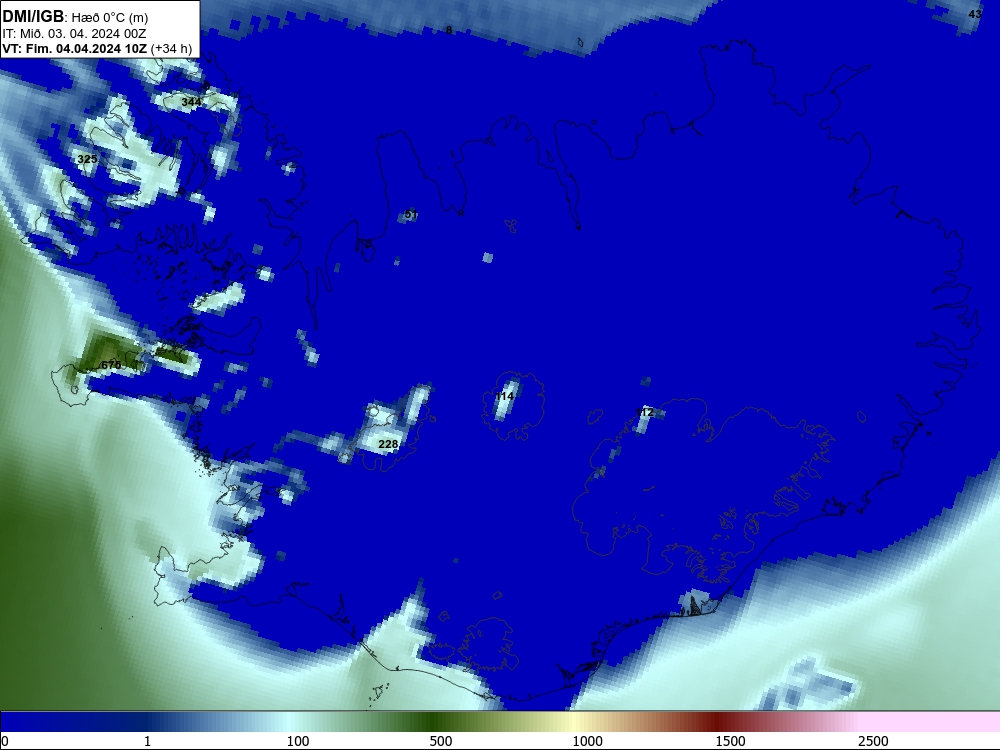Click the 'VT: Fim. 04.04.2024 10Z' valid time line
The width and height of the screenshot is (1000, 750).
tap(75, 49)
